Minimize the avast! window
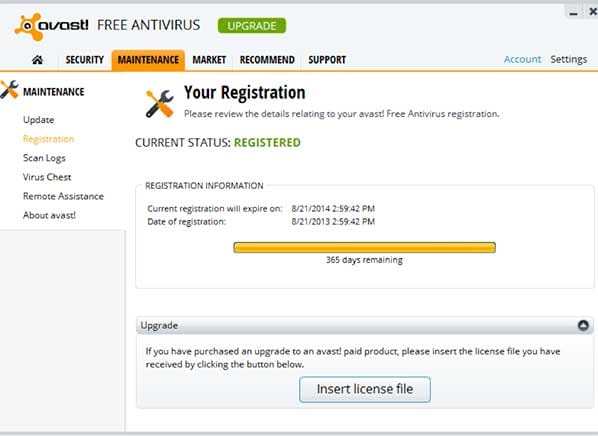This screenshot has width=598, height=436. [573, 12]
